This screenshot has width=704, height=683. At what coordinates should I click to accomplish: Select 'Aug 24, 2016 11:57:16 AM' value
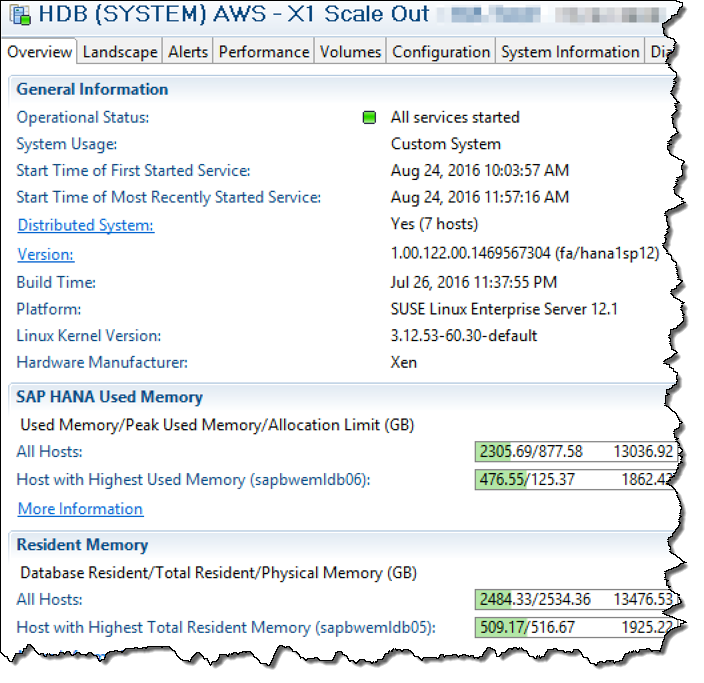click(480, 197)
